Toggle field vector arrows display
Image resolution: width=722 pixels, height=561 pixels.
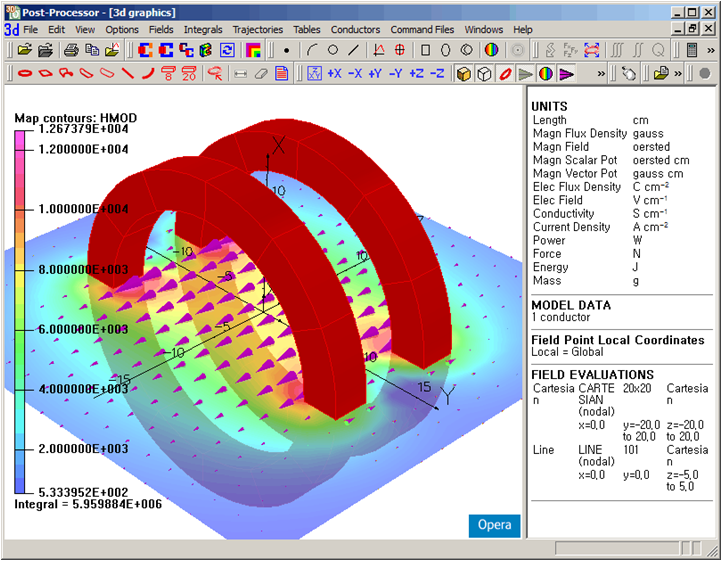tap(567, 74)
